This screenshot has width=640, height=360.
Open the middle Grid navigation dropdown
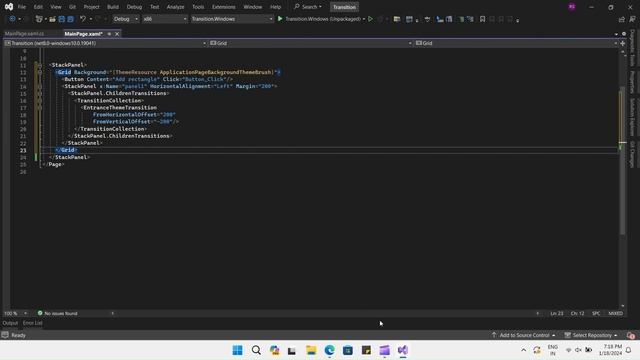311,43
